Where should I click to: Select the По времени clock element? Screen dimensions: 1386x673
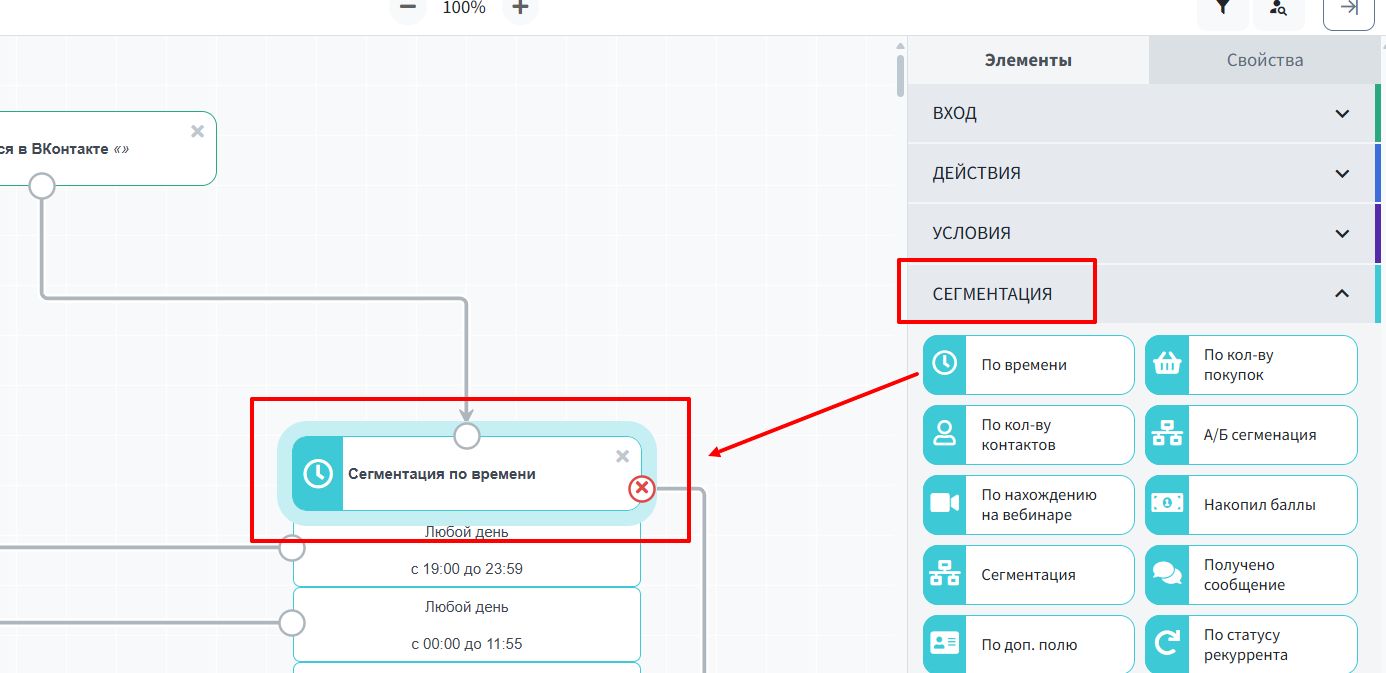[1028, 365]
